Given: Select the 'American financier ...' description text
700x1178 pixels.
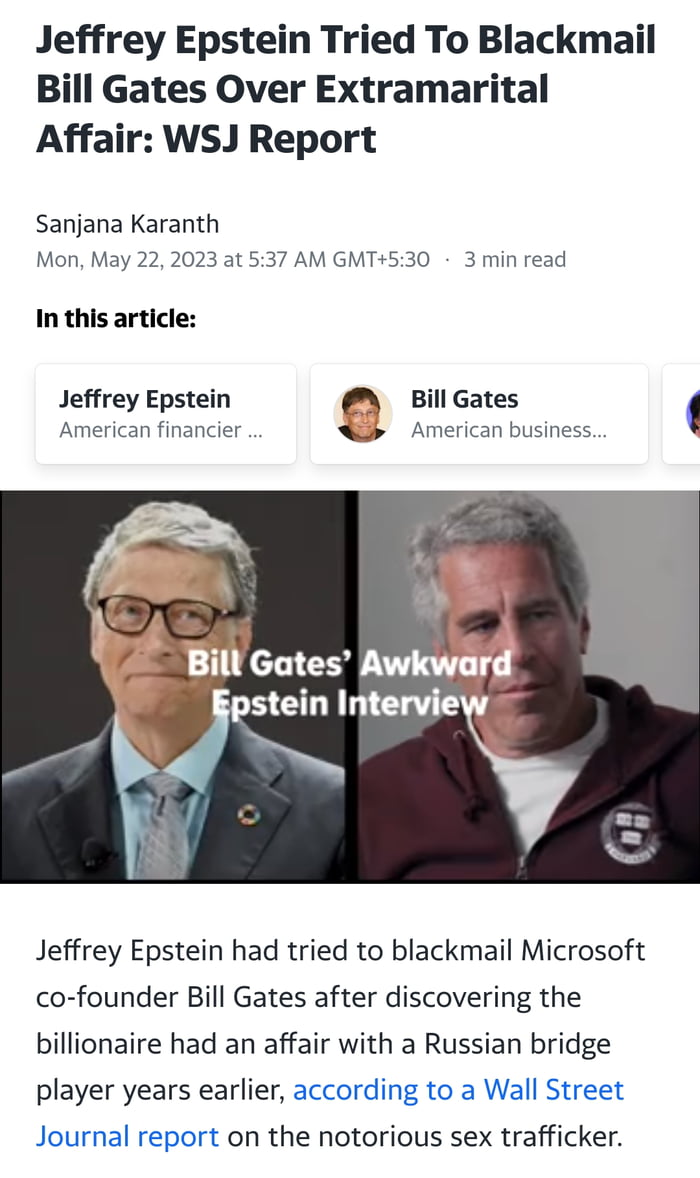Looking at the screenshot, I should click(161, 430).
